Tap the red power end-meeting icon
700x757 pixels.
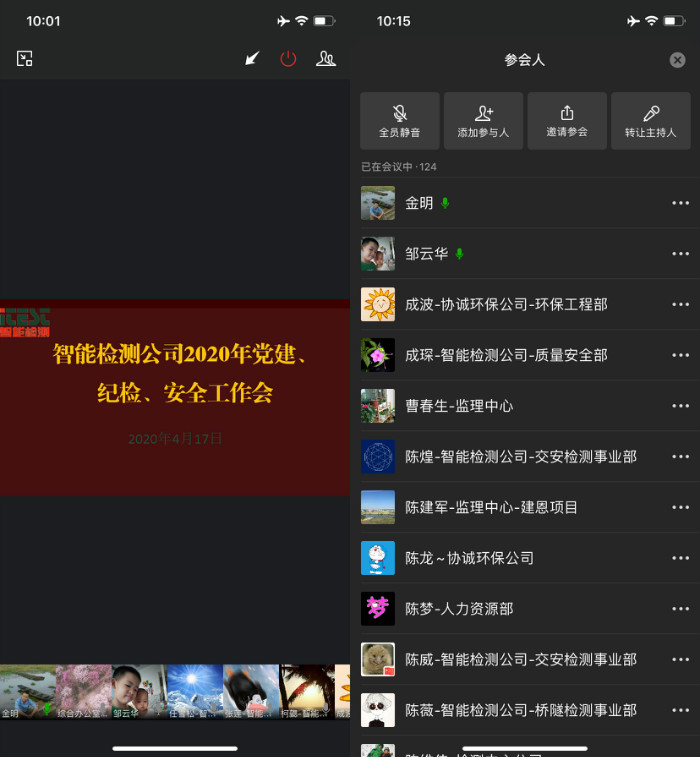point(288,59)
